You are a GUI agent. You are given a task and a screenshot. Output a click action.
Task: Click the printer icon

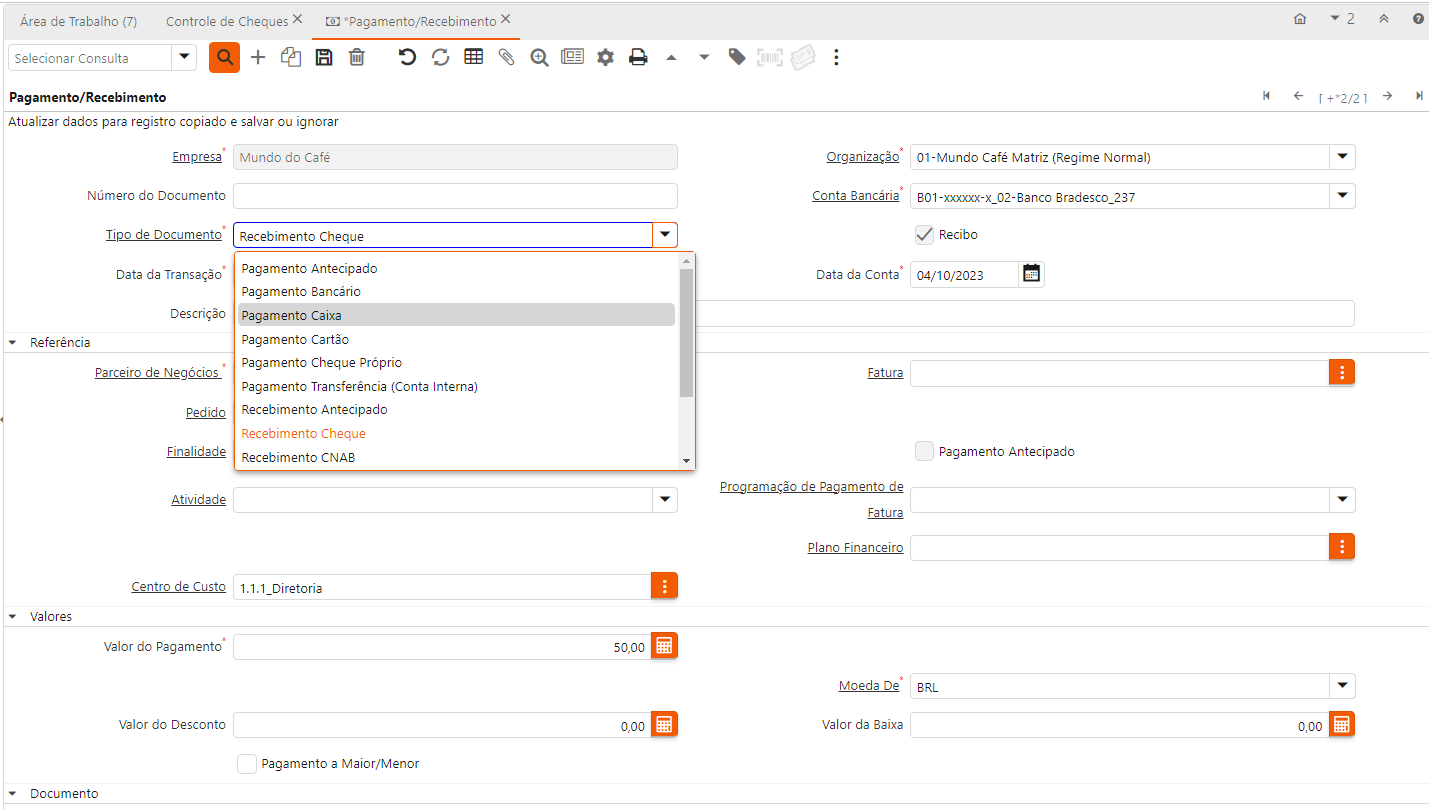pyautogui.click(x=638, y=58)
